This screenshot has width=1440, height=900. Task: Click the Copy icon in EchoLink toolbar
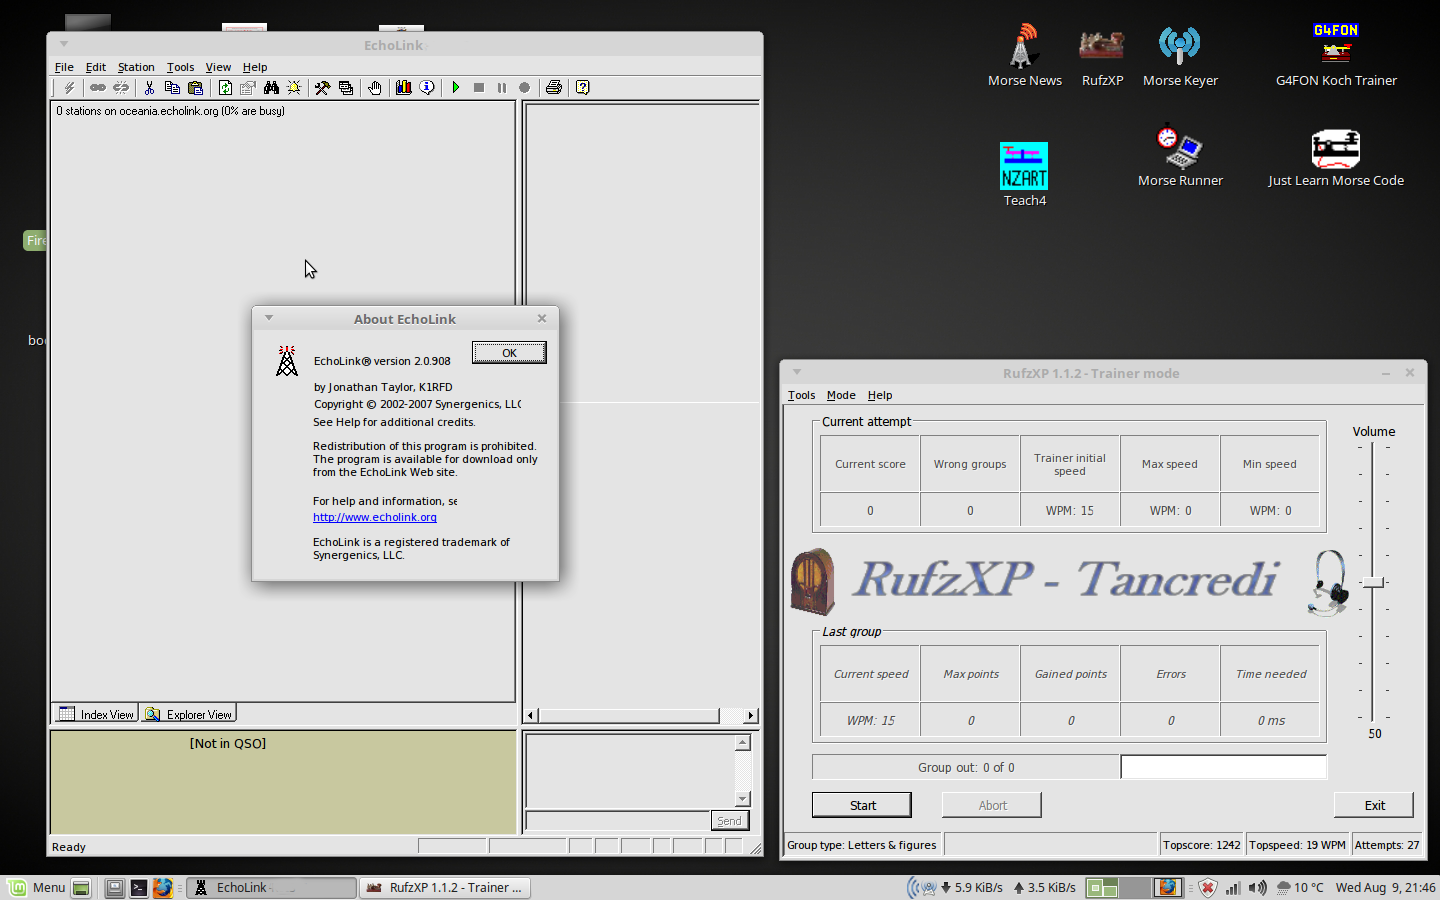[172, 88]
